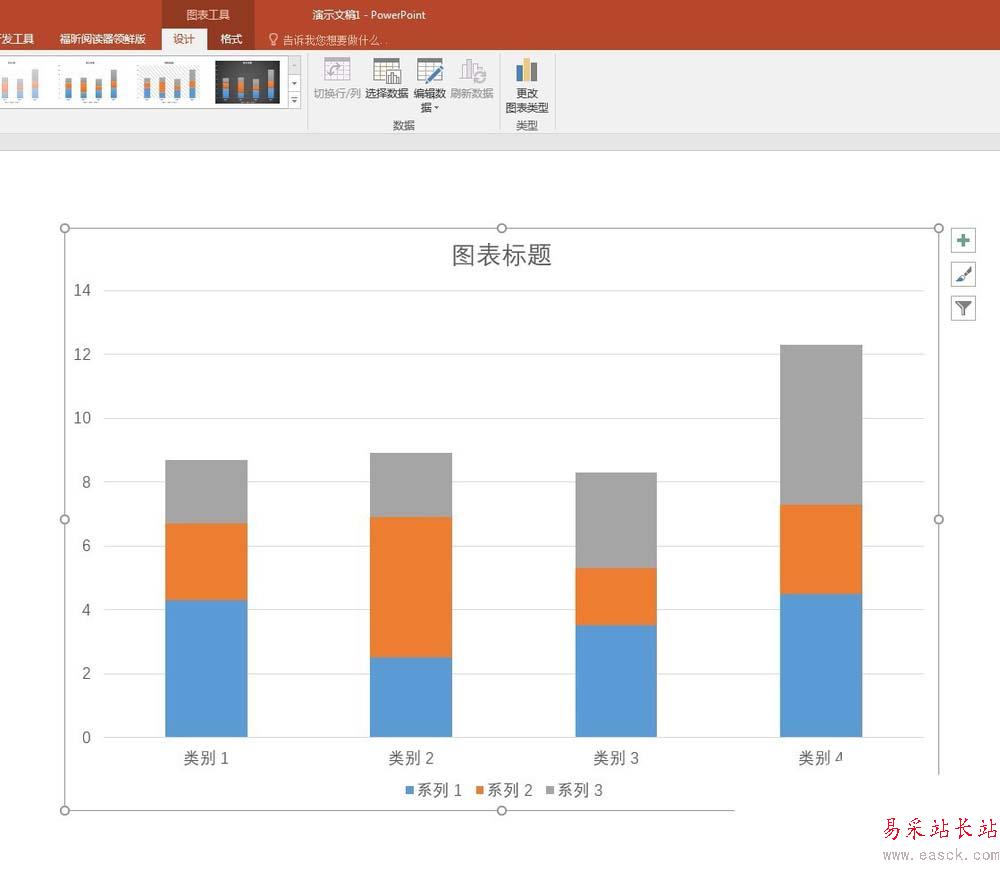Viewport: 1000px width, 870px height.
Task: Click the lightbulb Tell Me icon
Action: tap(273, 40)
